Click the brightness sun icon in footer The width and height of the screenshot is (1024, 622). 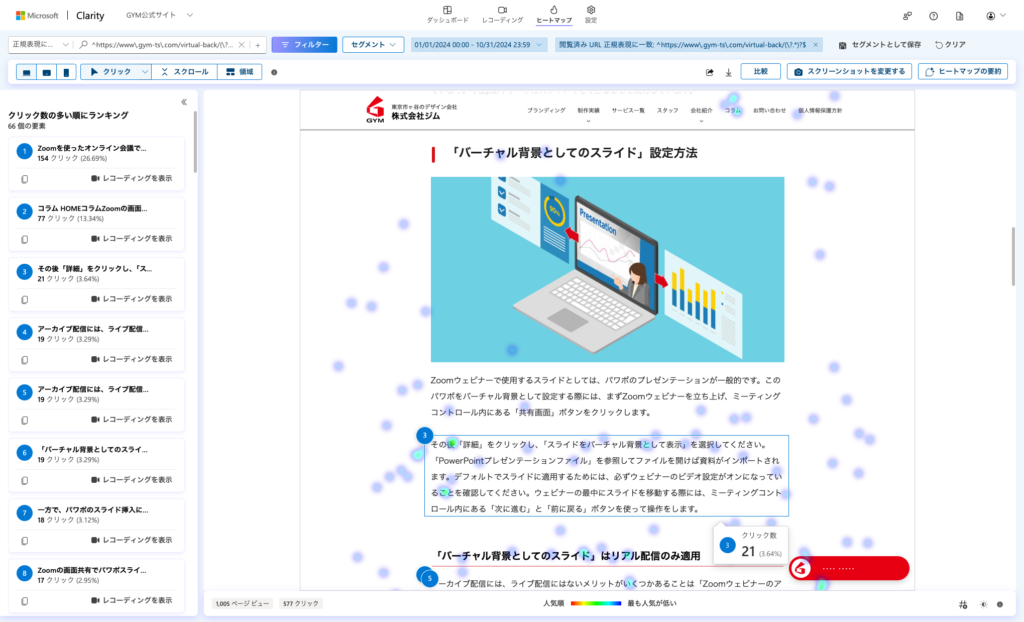984,604
